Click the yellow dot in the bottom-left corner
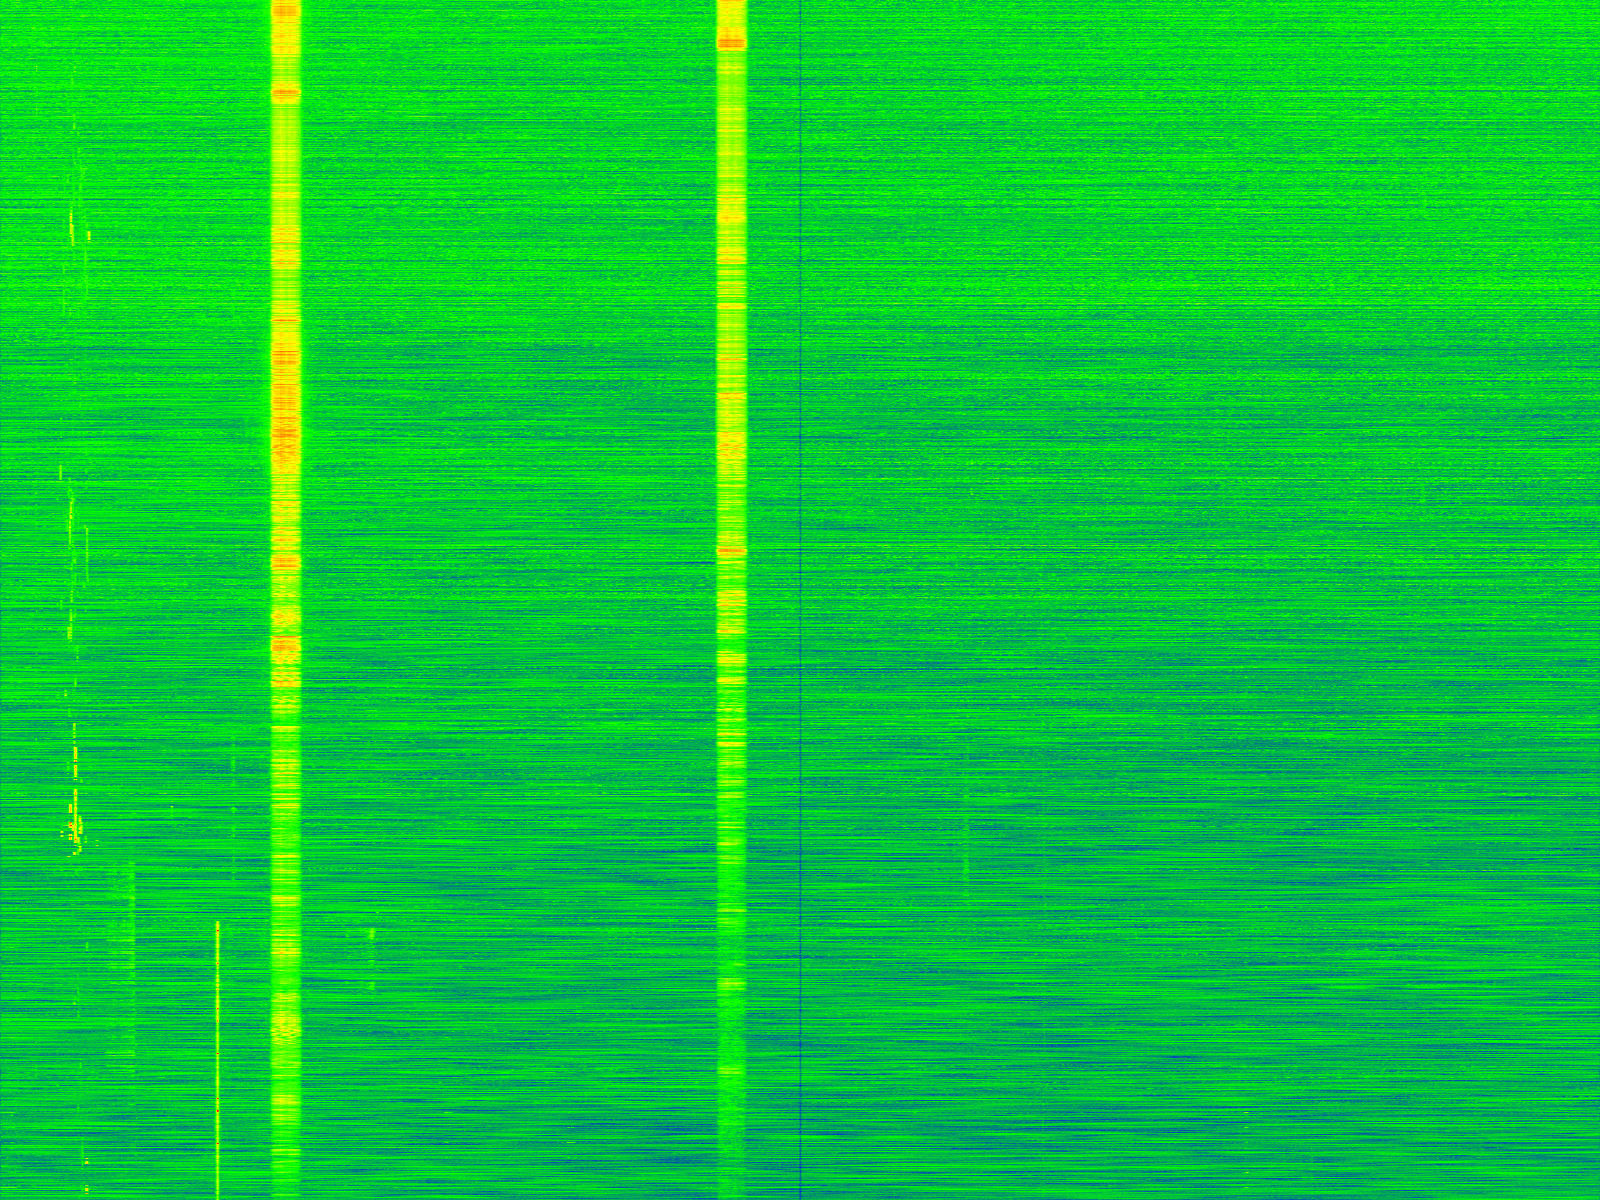1600x1200 pixels. [x=86, y=1189]
